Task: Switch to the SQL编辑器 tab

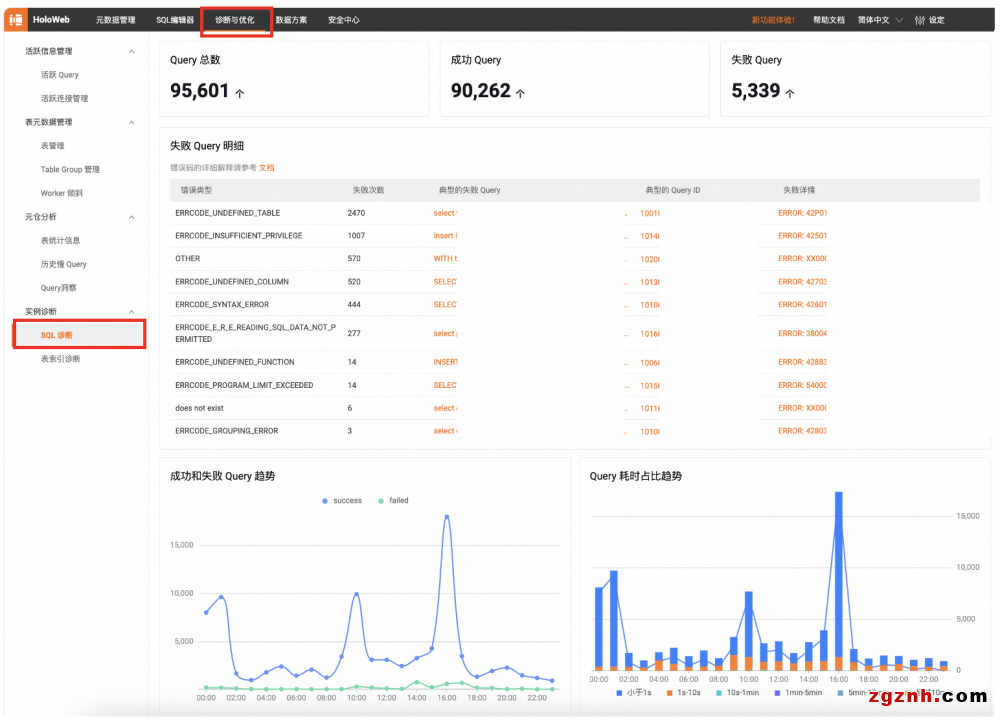Action: (175, 20)
